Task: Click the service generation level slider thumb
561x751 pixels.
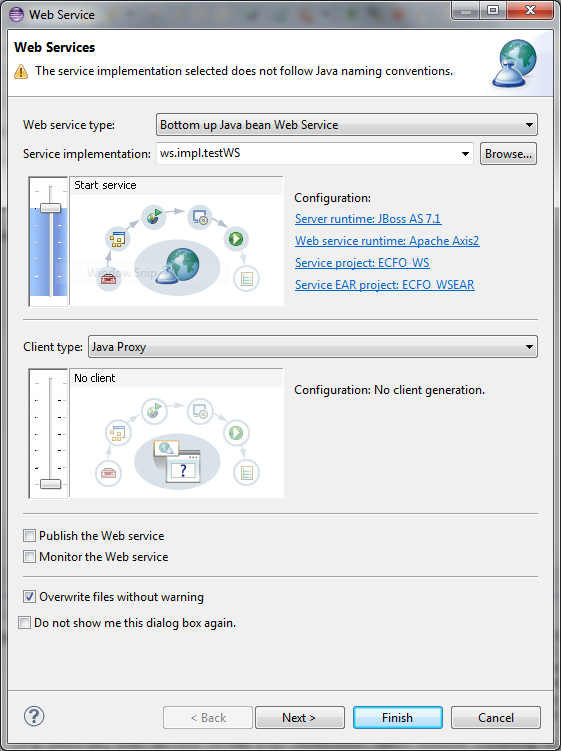Action: 50,208
